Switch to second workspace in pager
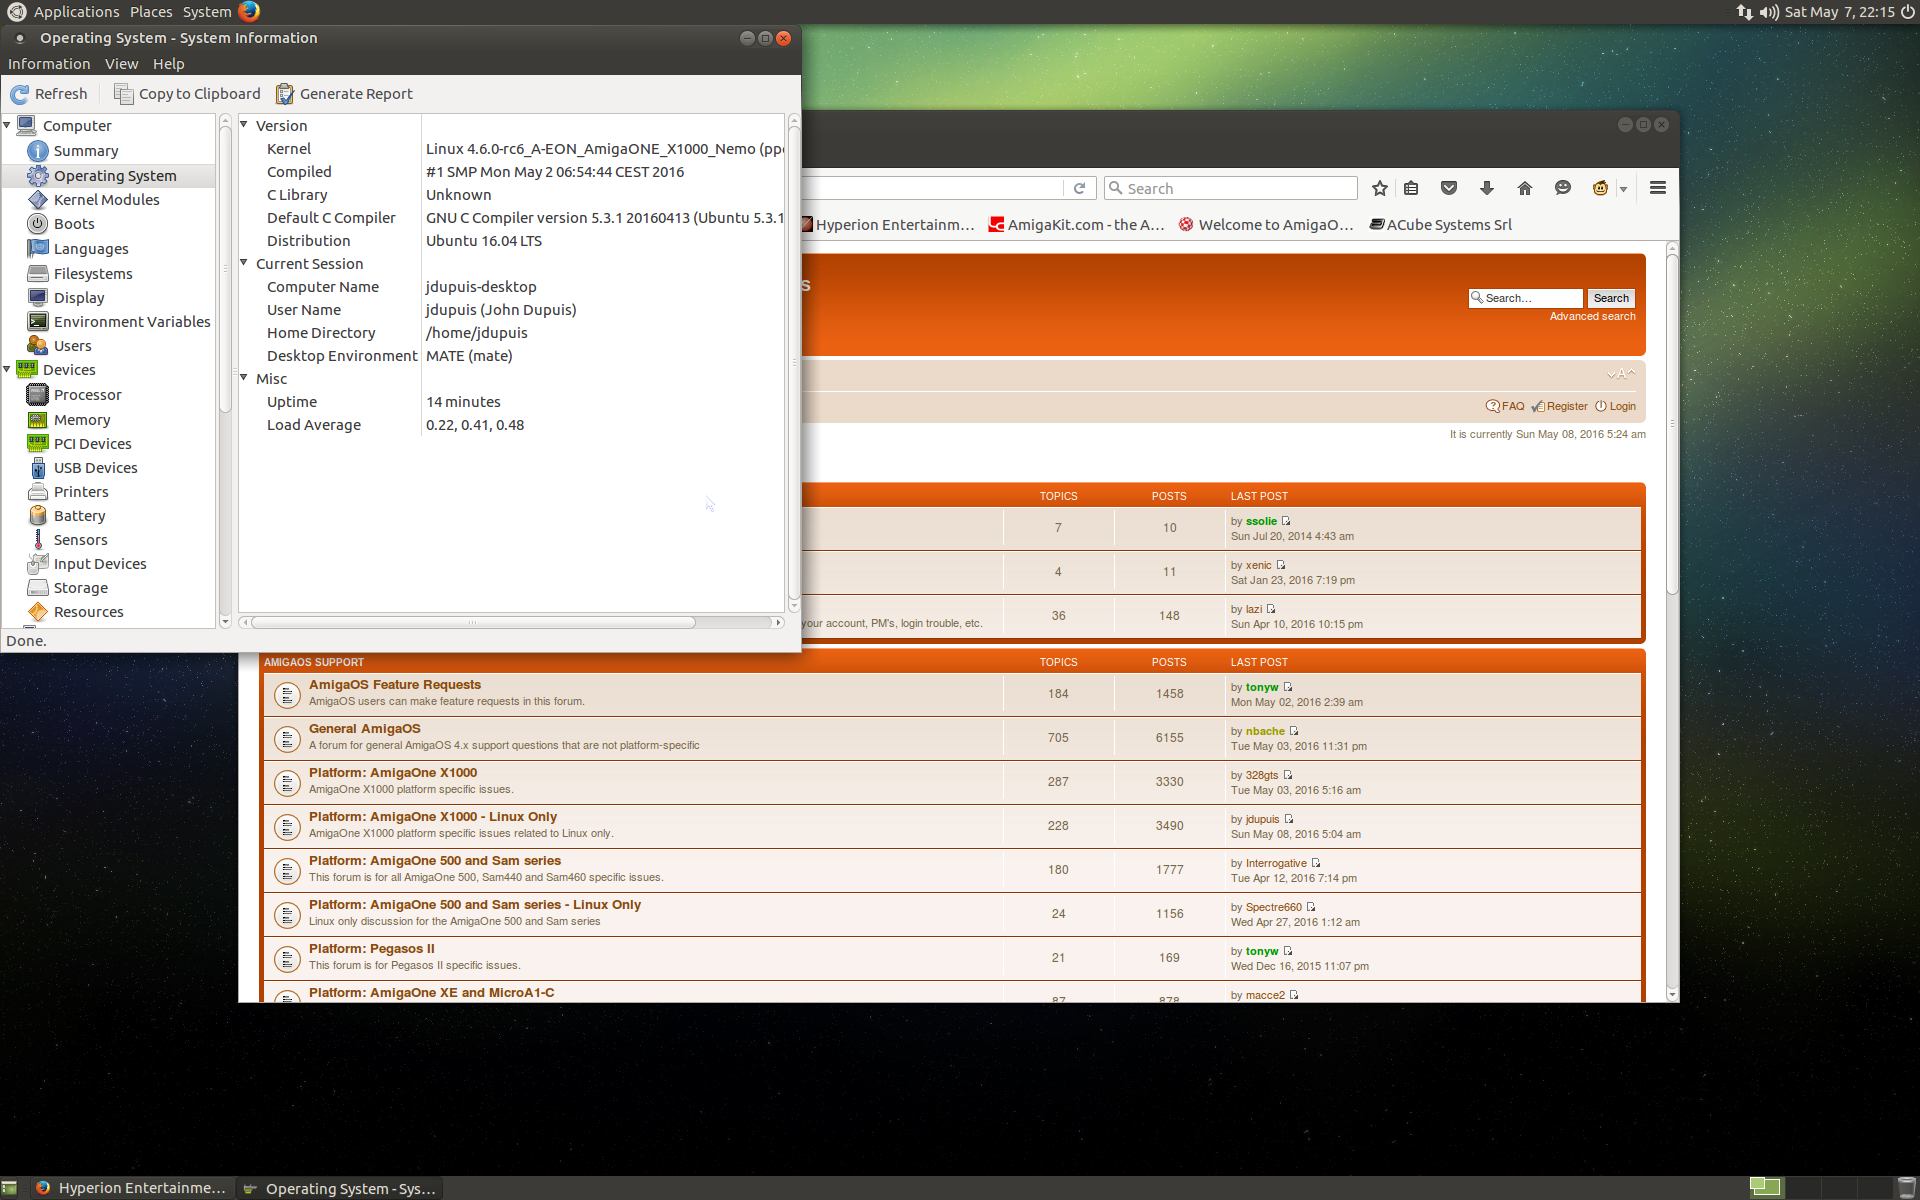Viewport: 1920px width, 1200px height. coord(1805,1187)
